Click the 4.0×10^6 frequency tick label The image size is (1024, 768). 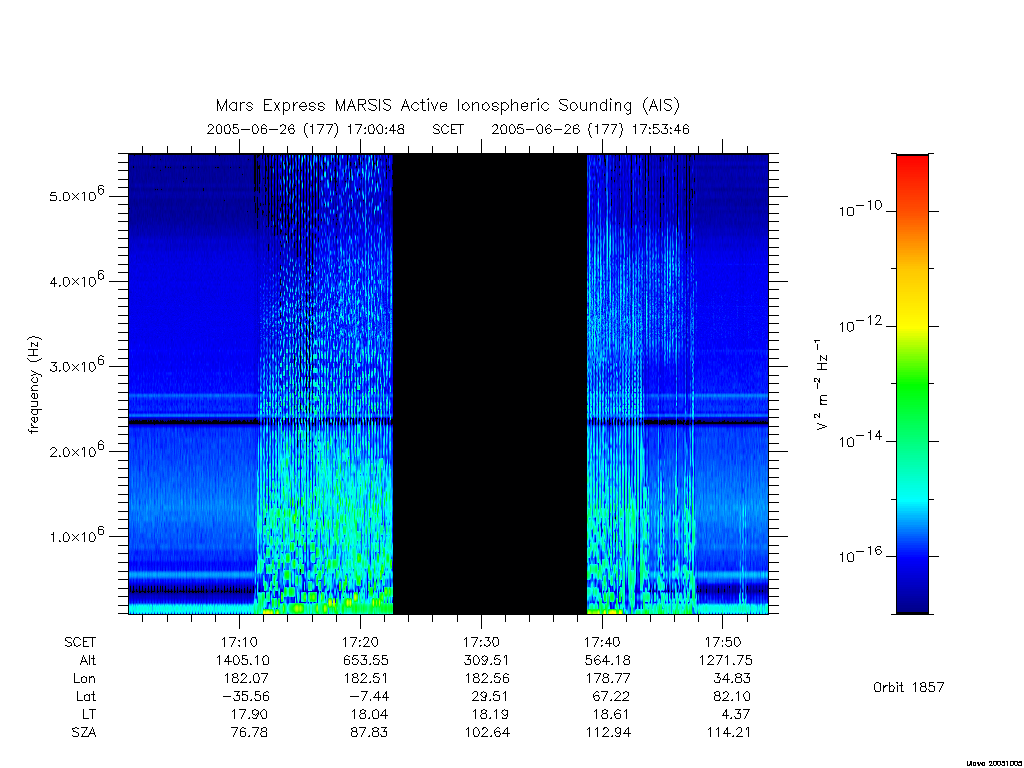coord(76,280)
